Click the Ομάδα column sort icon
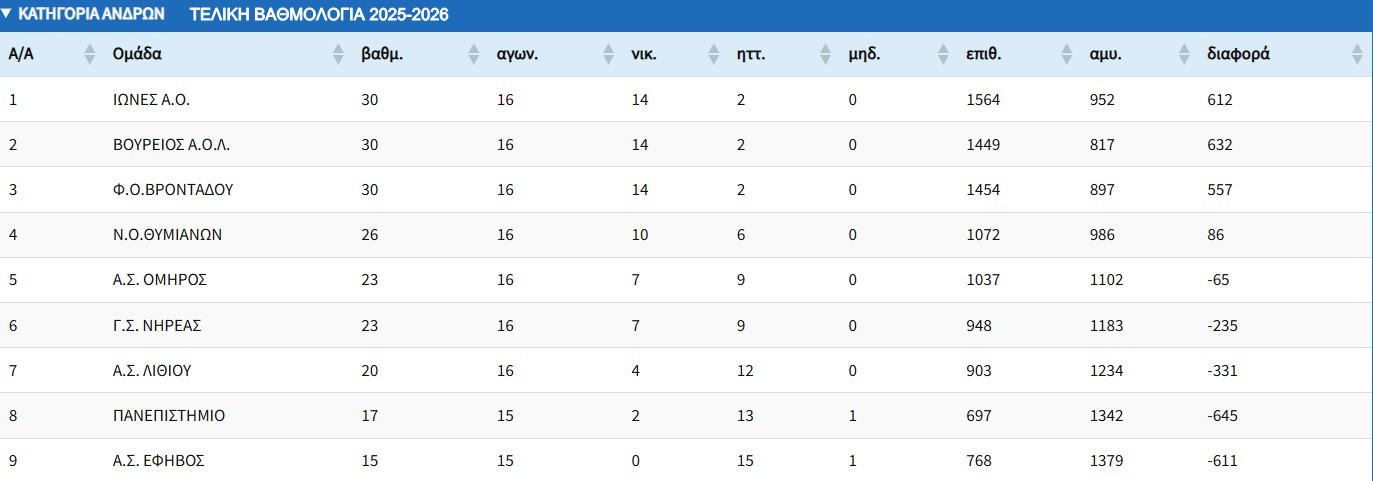Screen dimensions: 1373x481 tap(338, 55)
